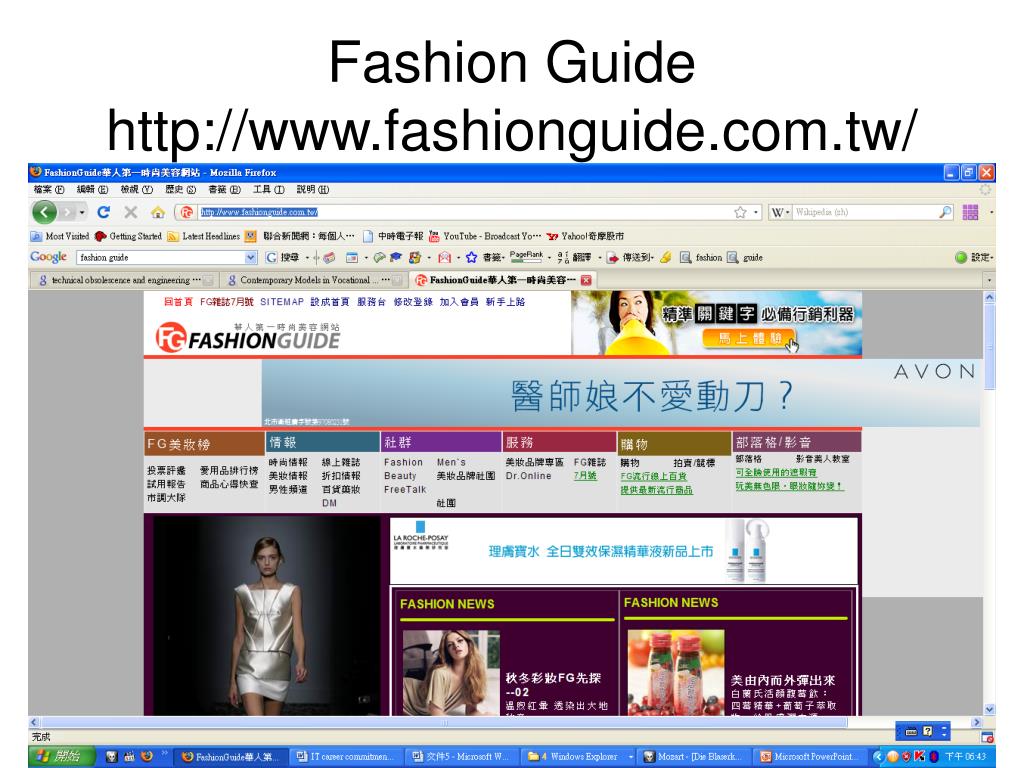The image size is (1024, 768).
Task: Click the Windows 開始 Start button
Action: (62, 757)
